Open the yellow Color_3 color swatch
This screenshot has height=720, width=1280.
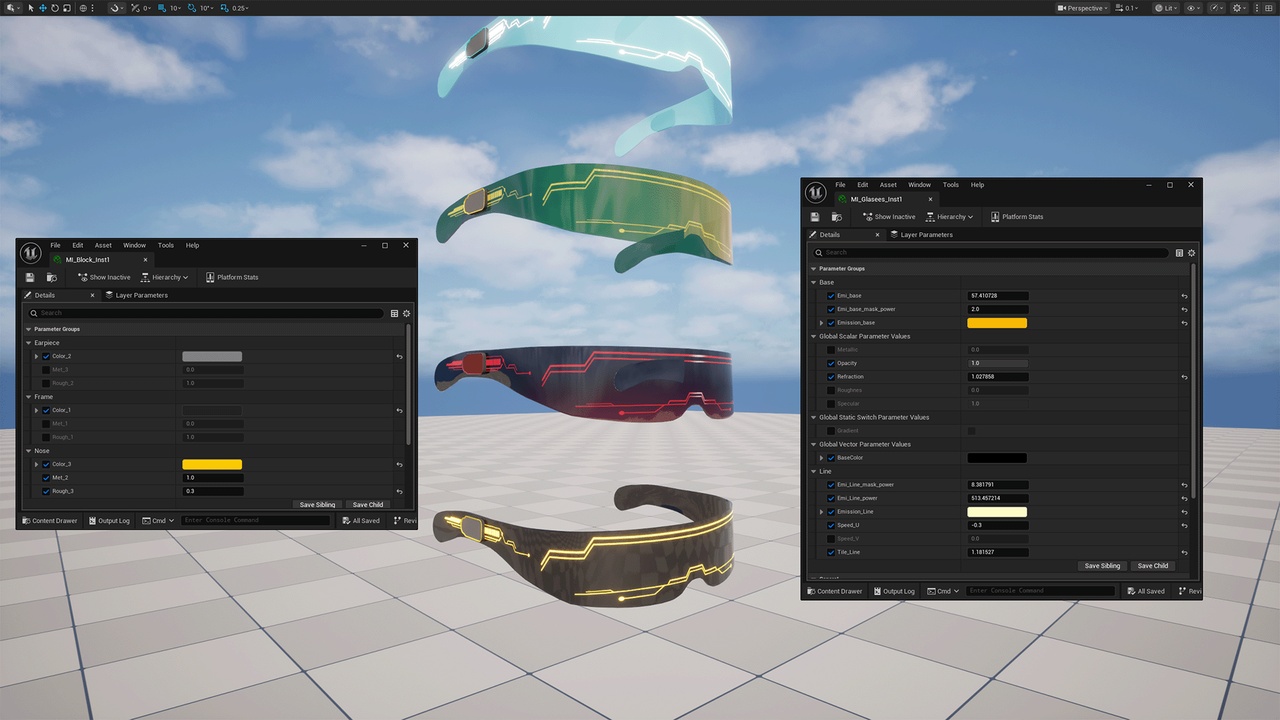212,464
